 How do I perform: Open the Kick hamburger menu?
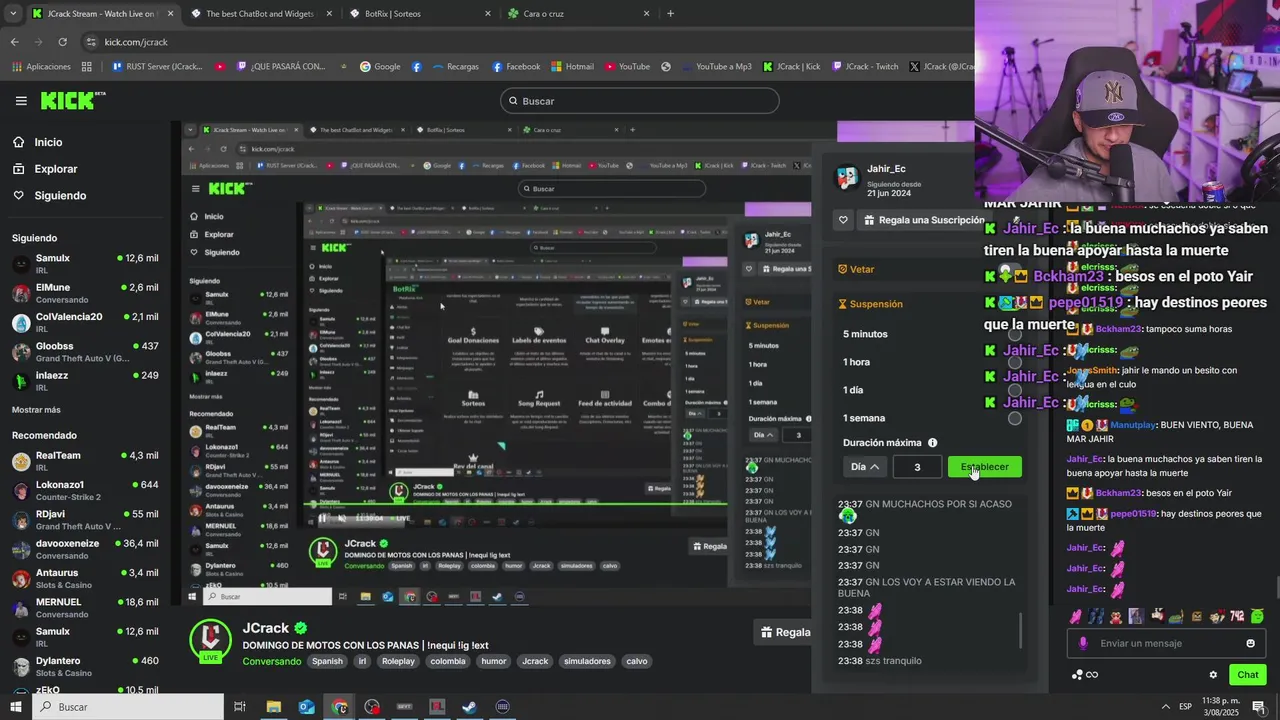tap(21, 100)
